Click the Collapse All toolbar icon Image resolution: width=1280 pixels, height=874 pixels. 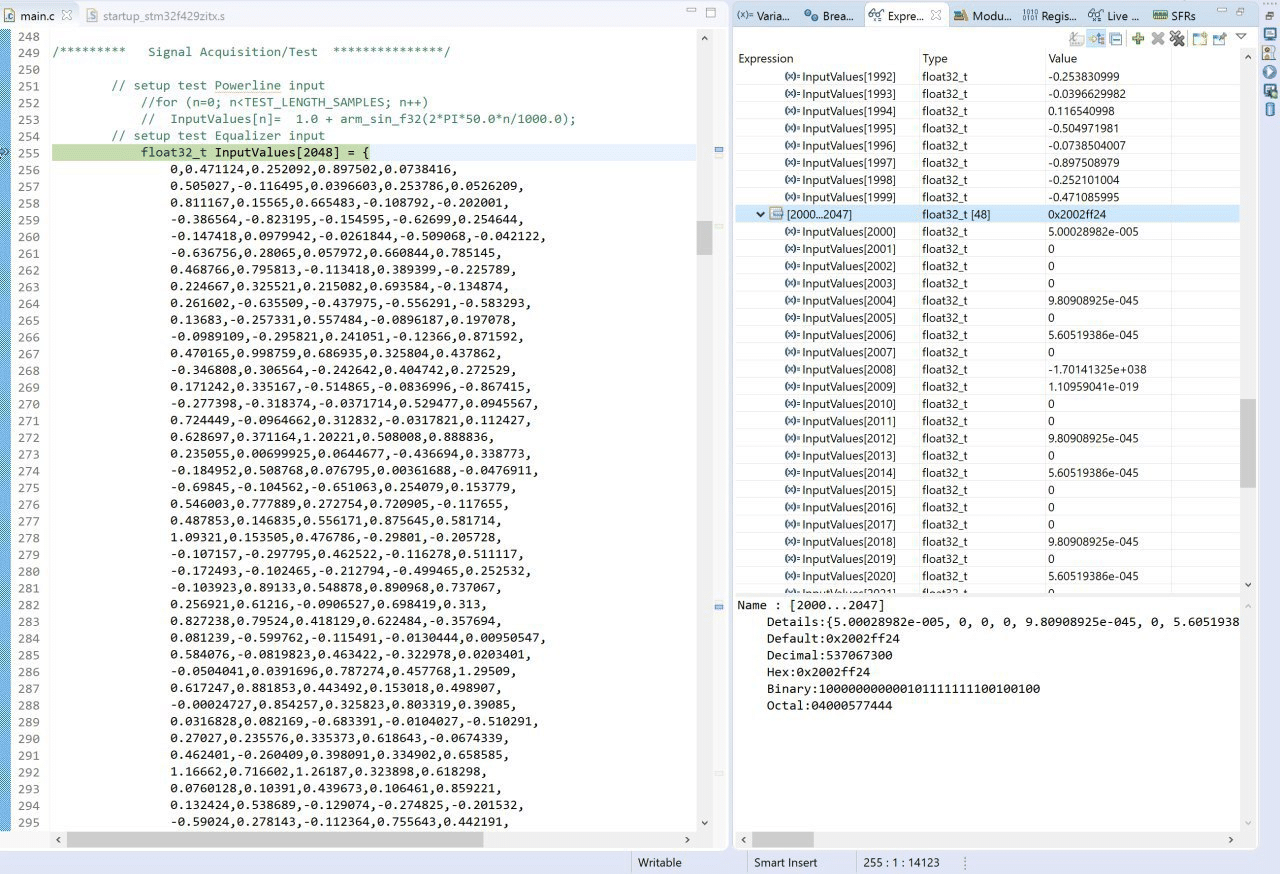(x=1115, y=39)
